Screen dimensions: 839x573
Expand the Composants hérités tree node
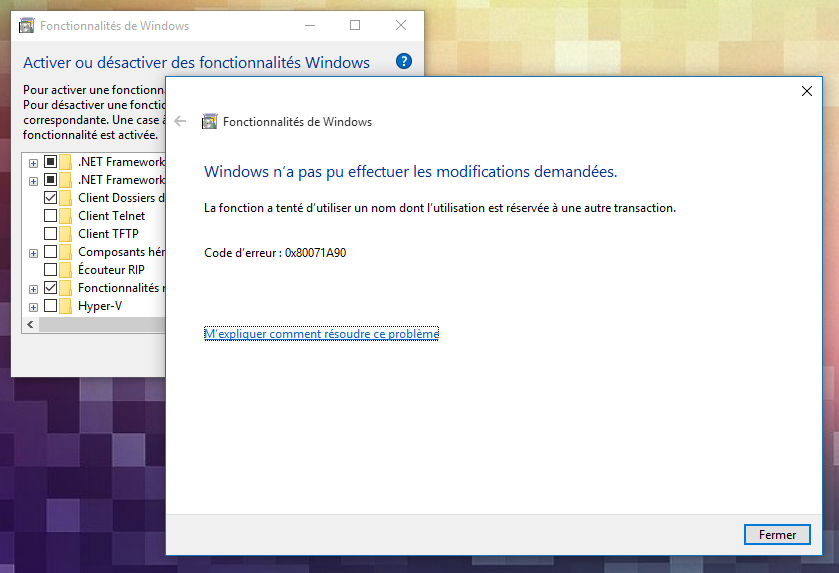coord(33,254)
